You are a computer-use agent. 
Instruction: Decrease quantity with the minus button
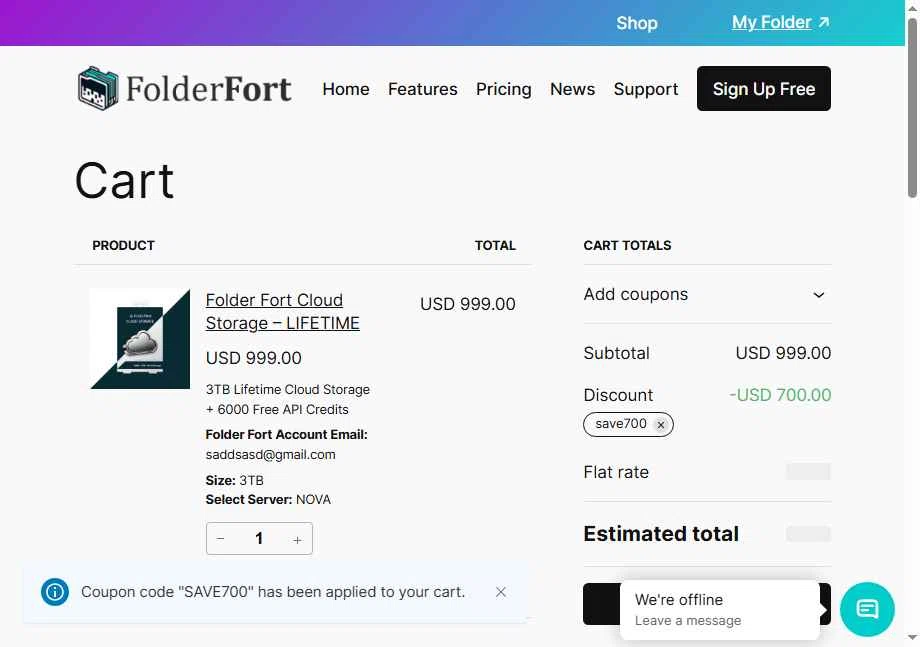point(221,538)
